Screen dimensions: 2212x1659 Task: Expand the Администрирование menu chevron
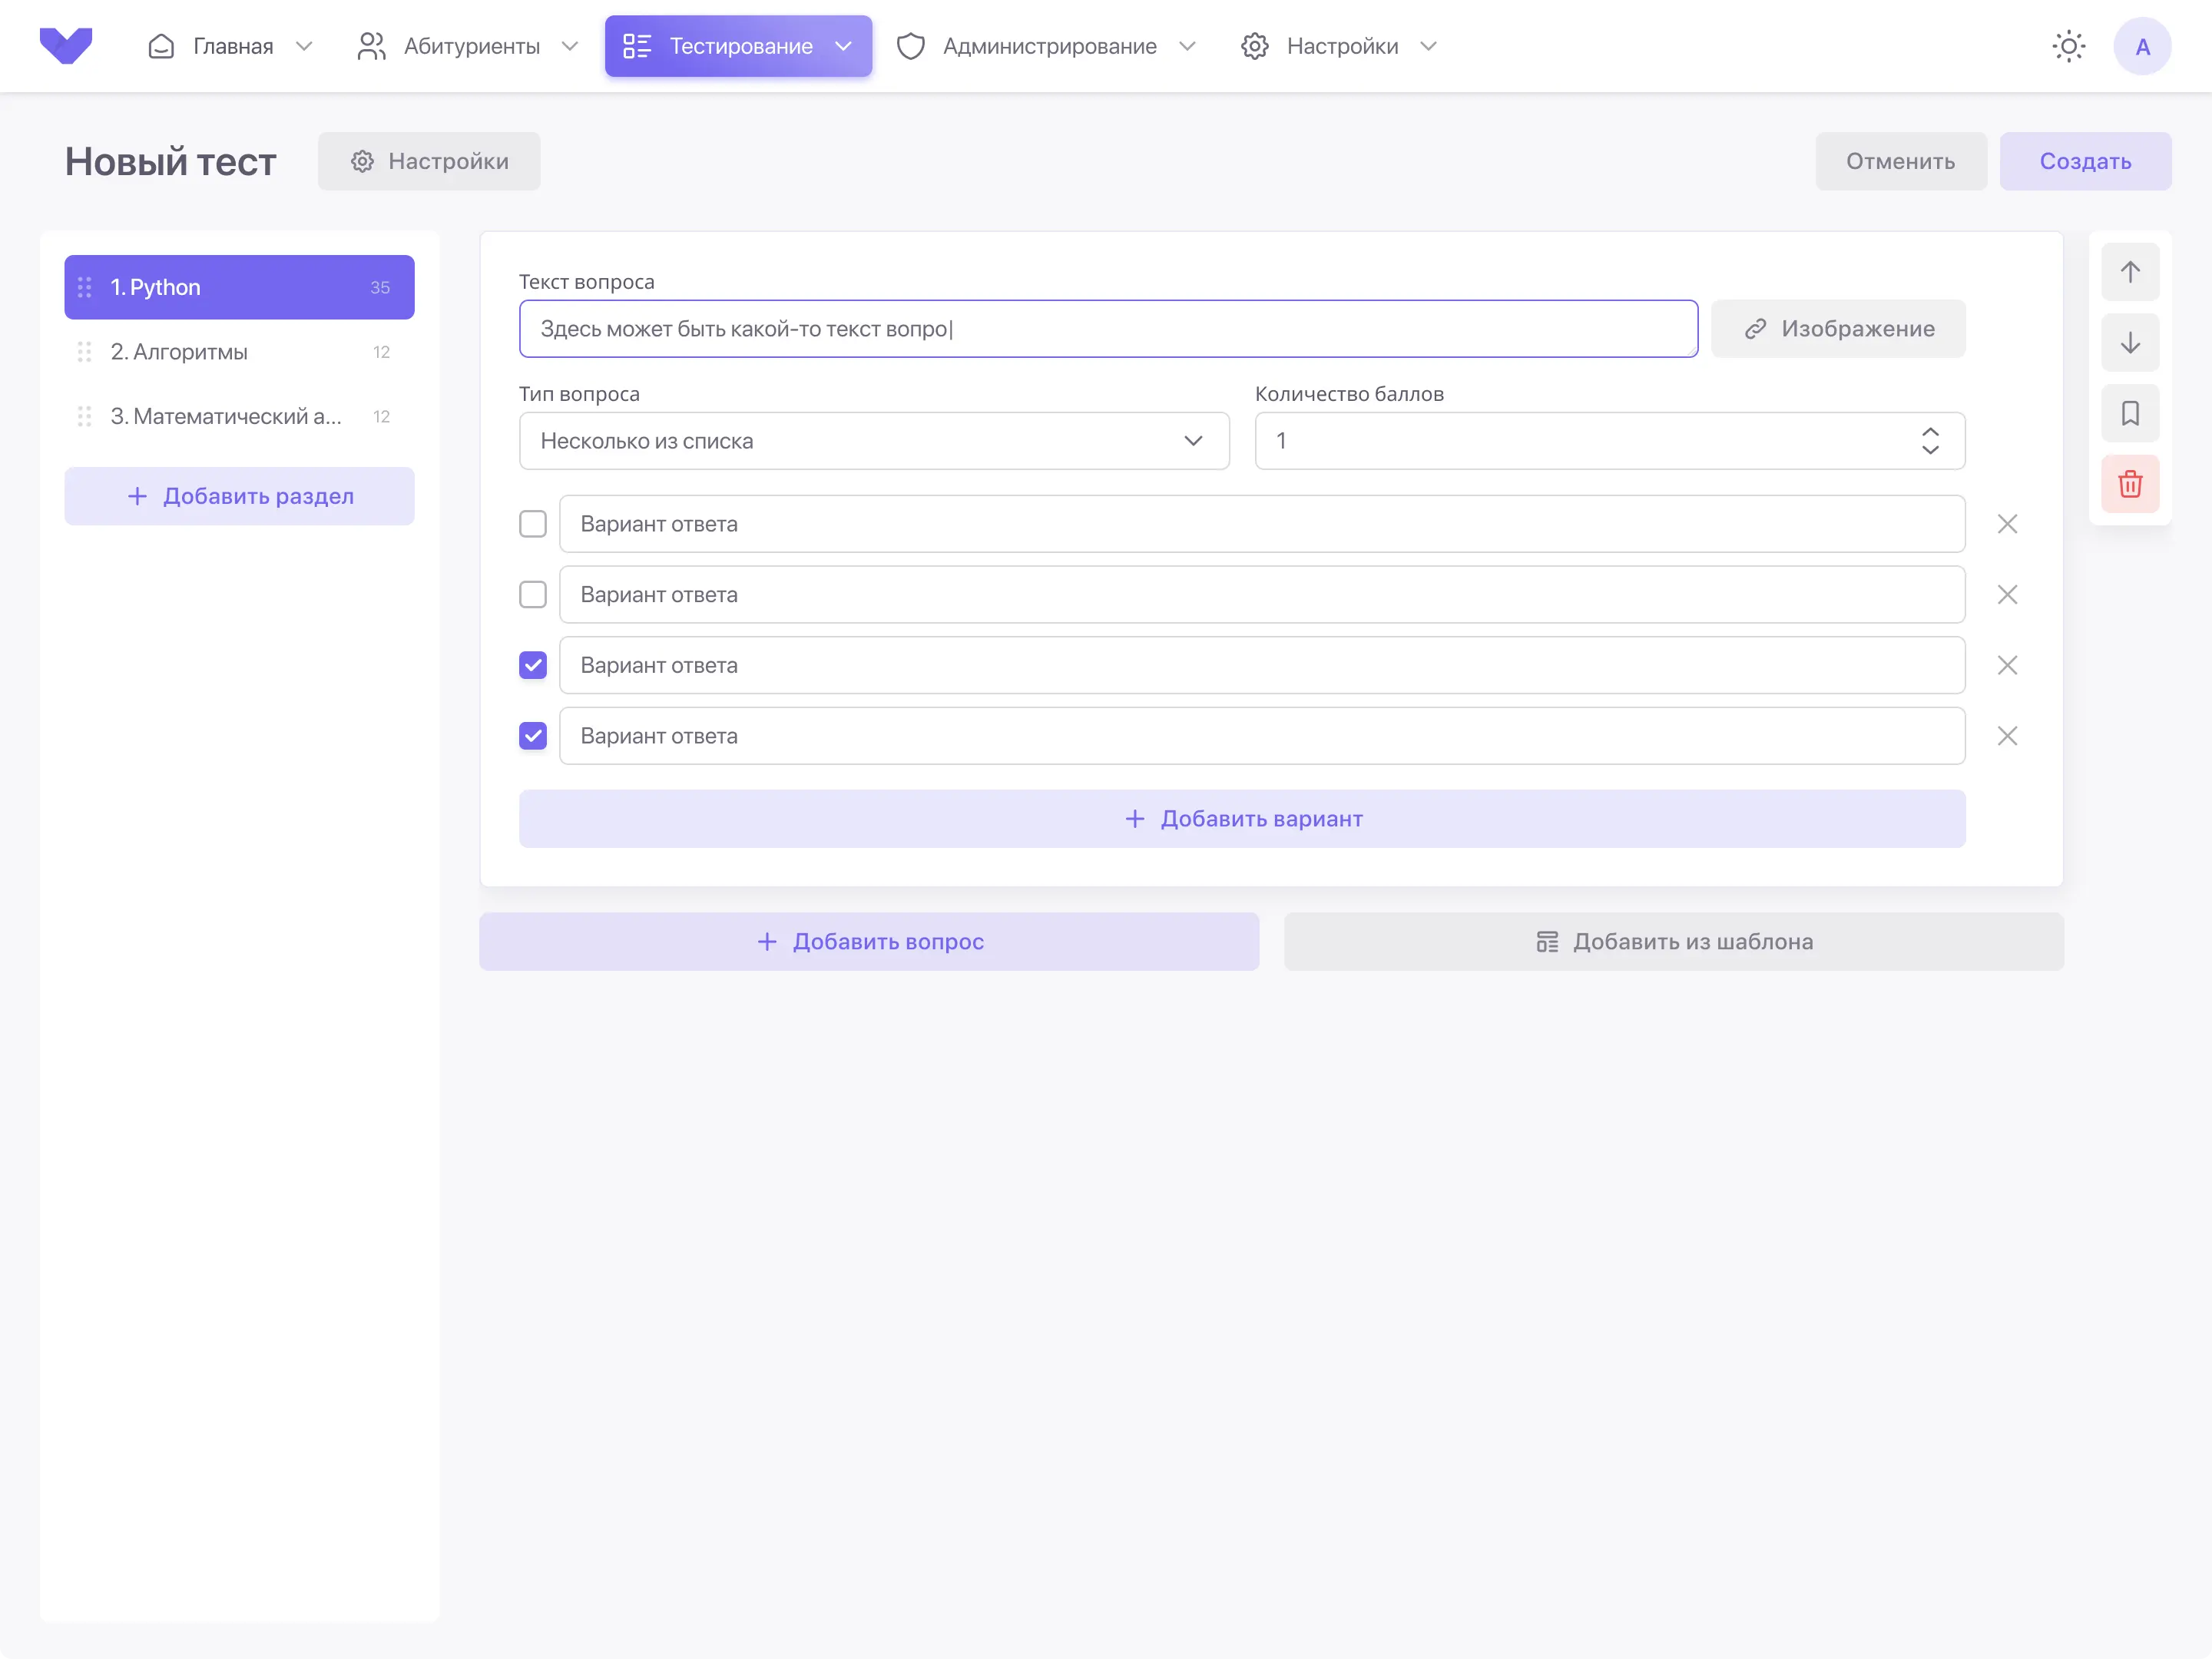pyautogui.click(x=1187, y=46)
